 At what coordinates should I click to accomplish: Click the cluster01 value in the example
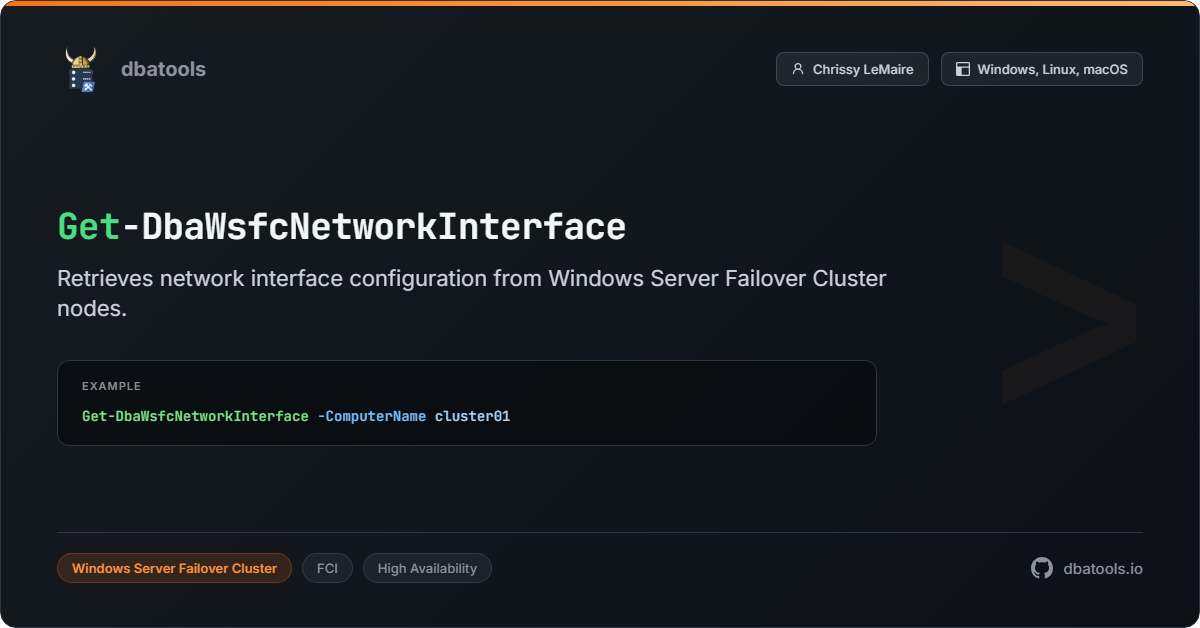coord(473,416)
